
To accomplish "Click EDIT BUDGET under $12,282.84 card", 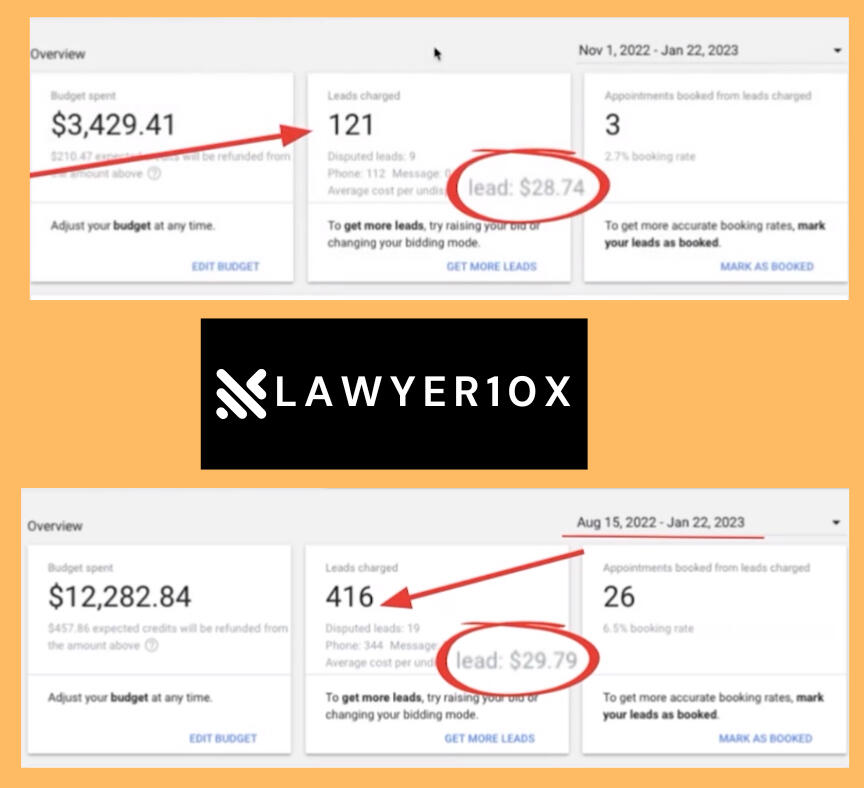I will [x=223, y=738].
